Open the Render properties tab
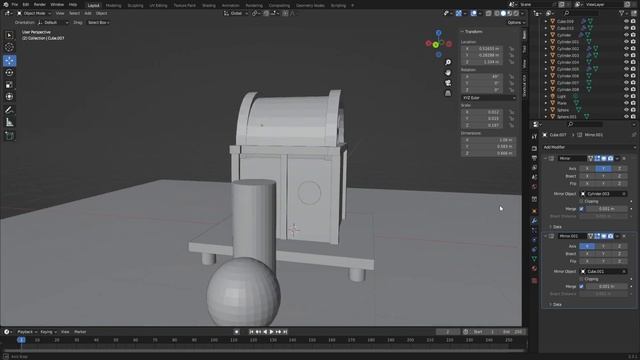The image size is (640, 360). tap(534, 148)
